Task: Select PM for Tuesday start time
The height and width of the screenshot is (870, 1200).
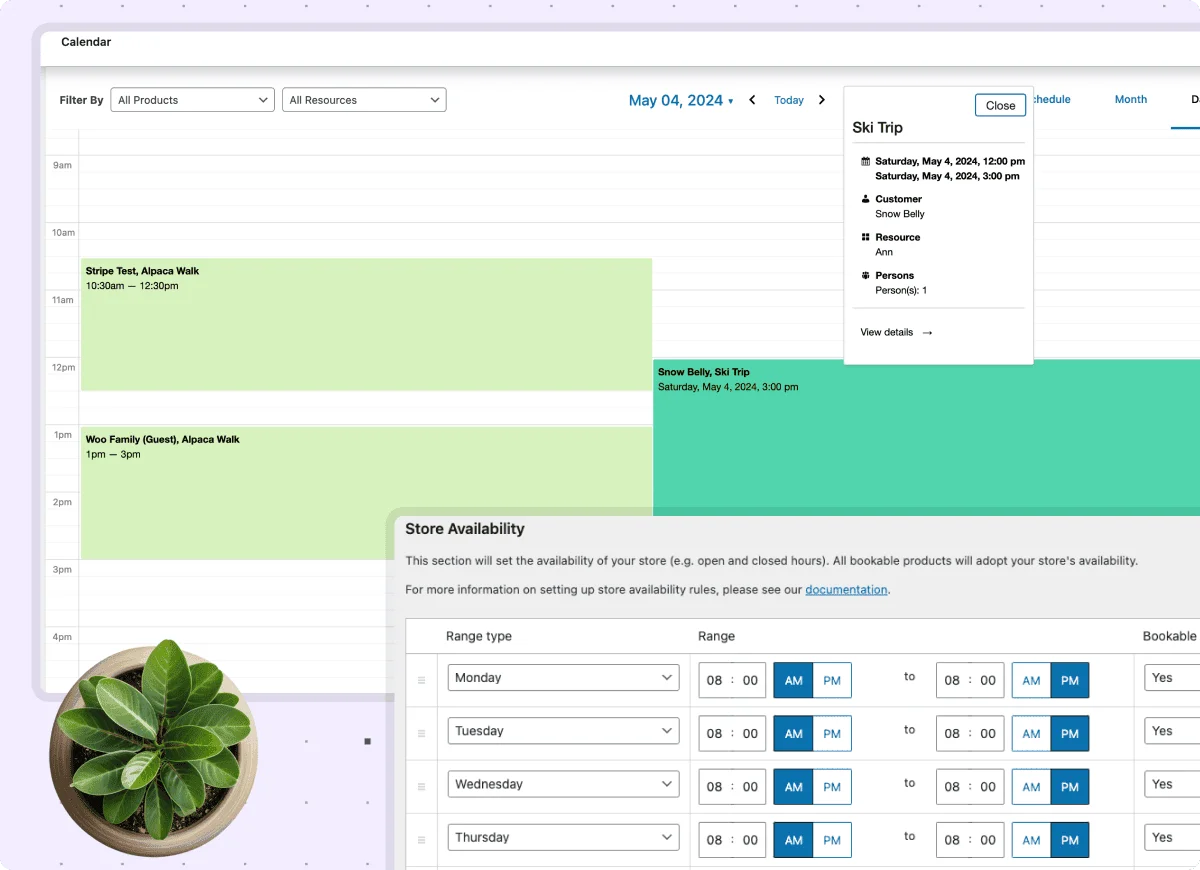Action: tap(832, 733)
